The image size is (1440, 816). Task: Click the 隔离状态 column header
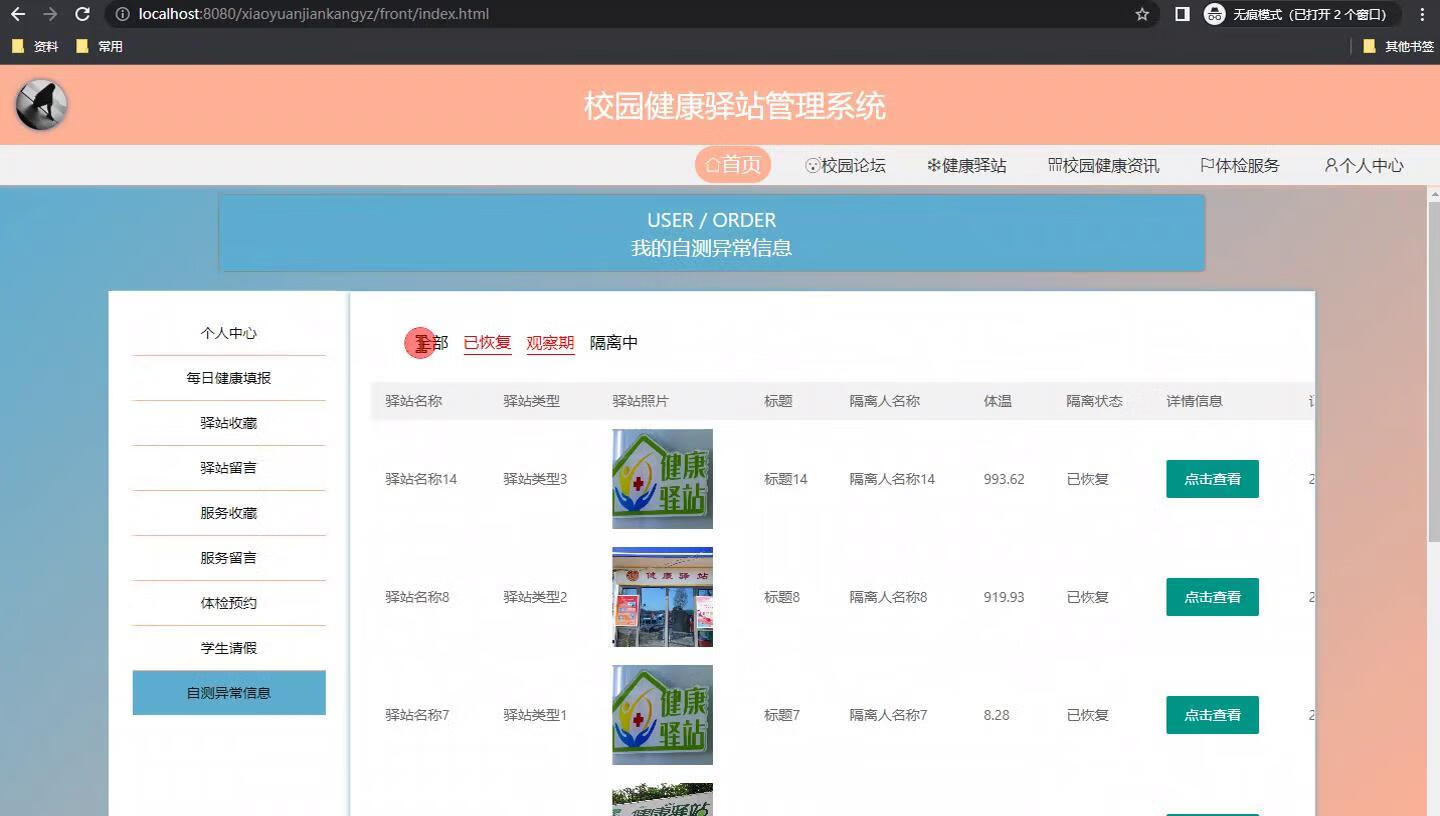click(1094, 401)
